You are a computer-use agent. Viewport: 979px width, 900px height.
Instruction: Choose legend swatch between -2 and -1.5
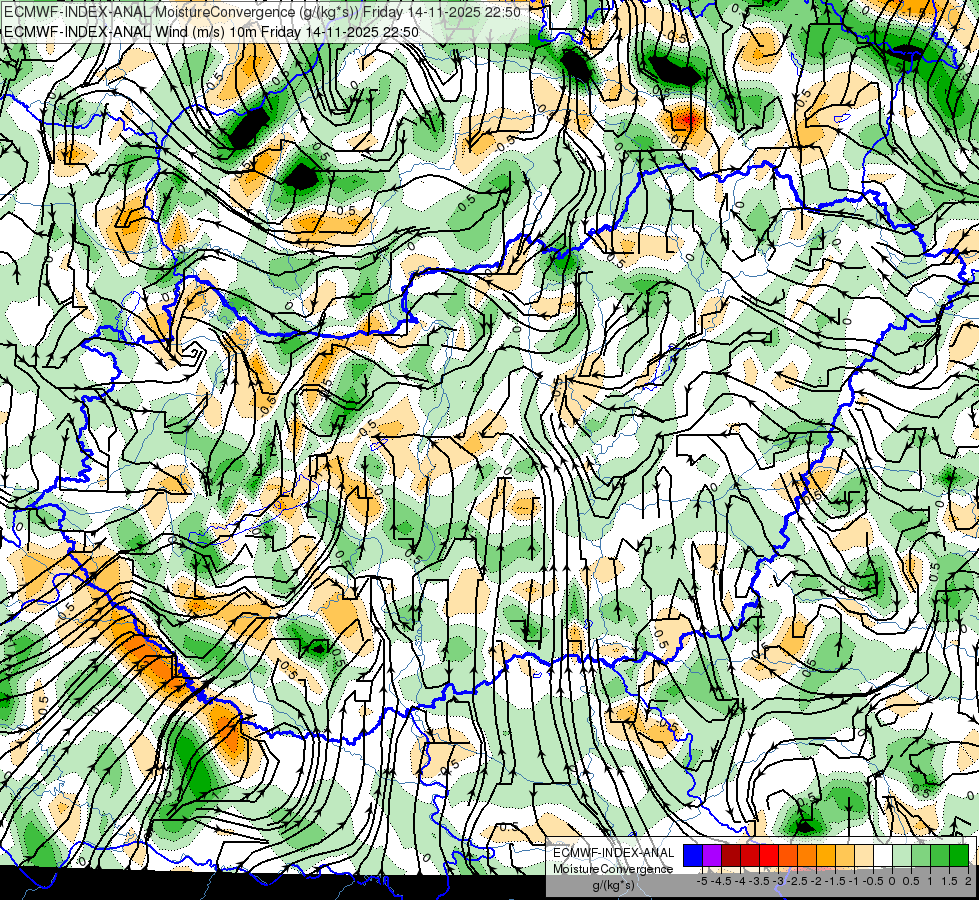(x=826, y=856)
